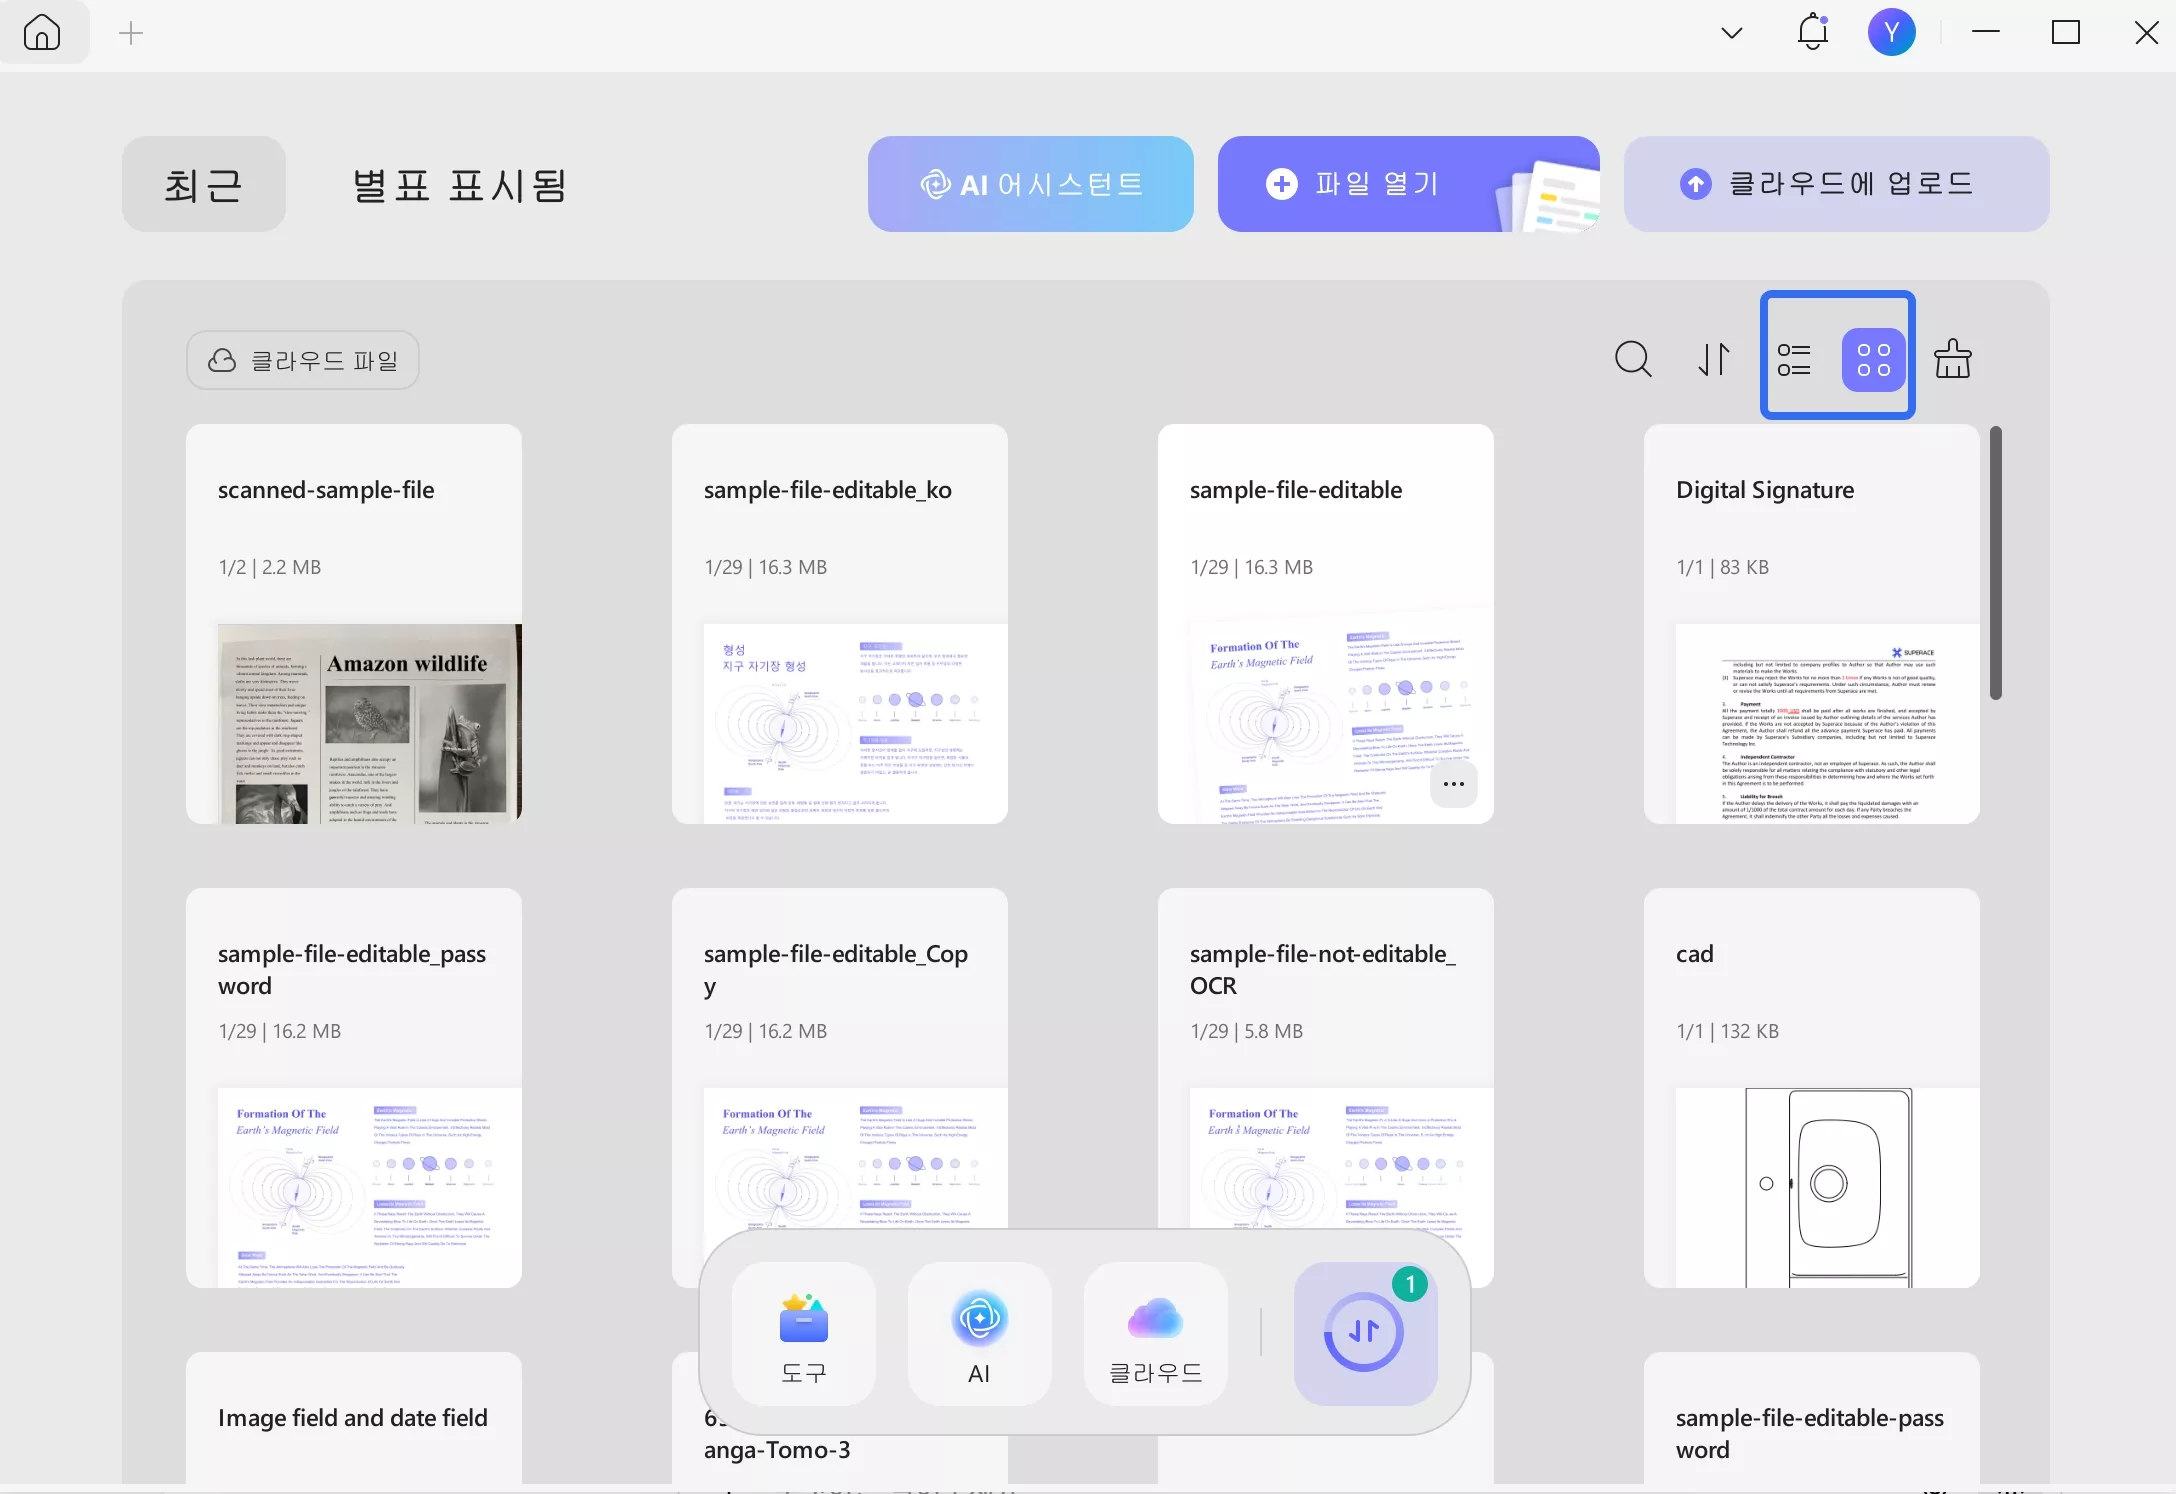2176x1494 pixels.
Task: Clear recent list with broom icon
Action: point(1953,359)
